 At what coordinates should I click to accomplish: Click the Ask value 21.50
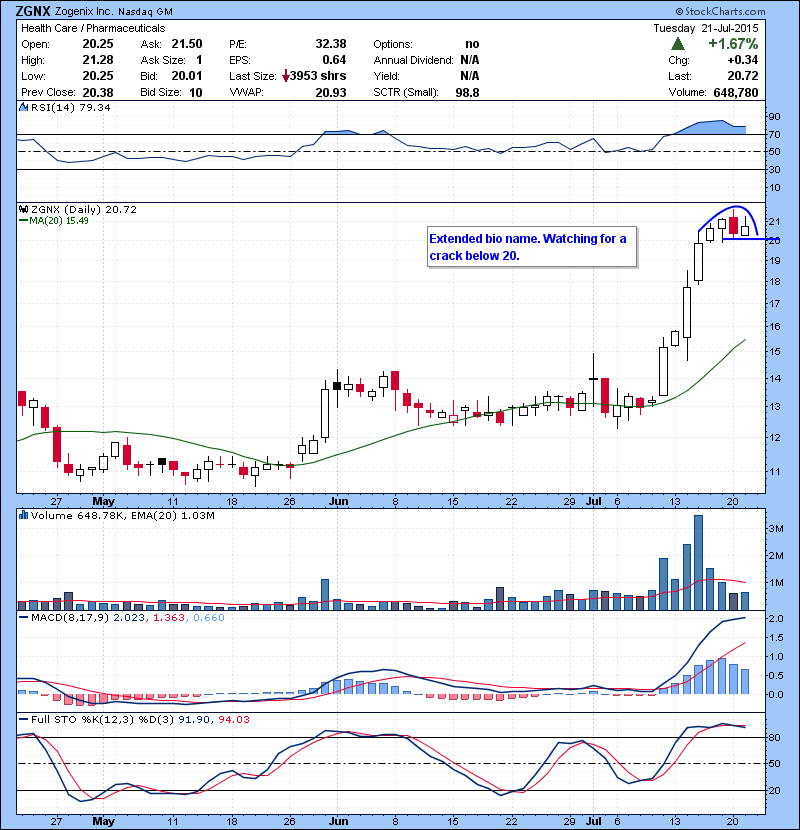[x=187, y=44]
